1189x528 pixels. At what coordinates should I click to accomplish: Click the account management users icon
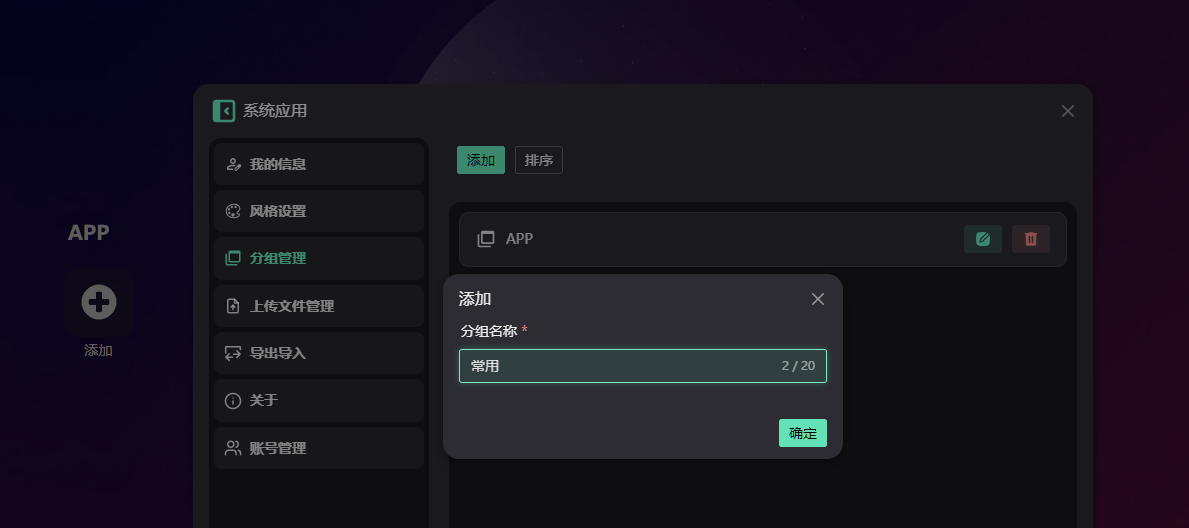[x=233, y=448]
